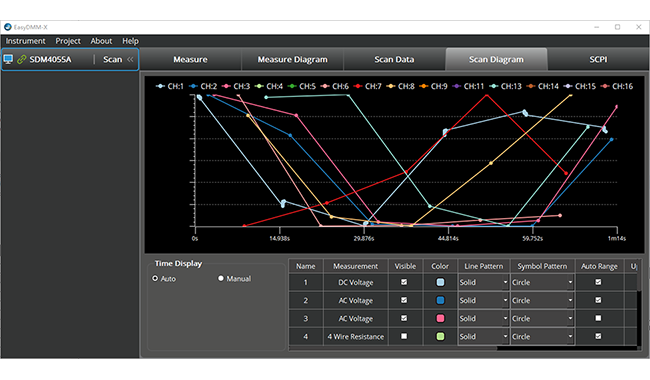Enable Auto Range for channel 3
The image size is (650, 380).
pos(598,318)
